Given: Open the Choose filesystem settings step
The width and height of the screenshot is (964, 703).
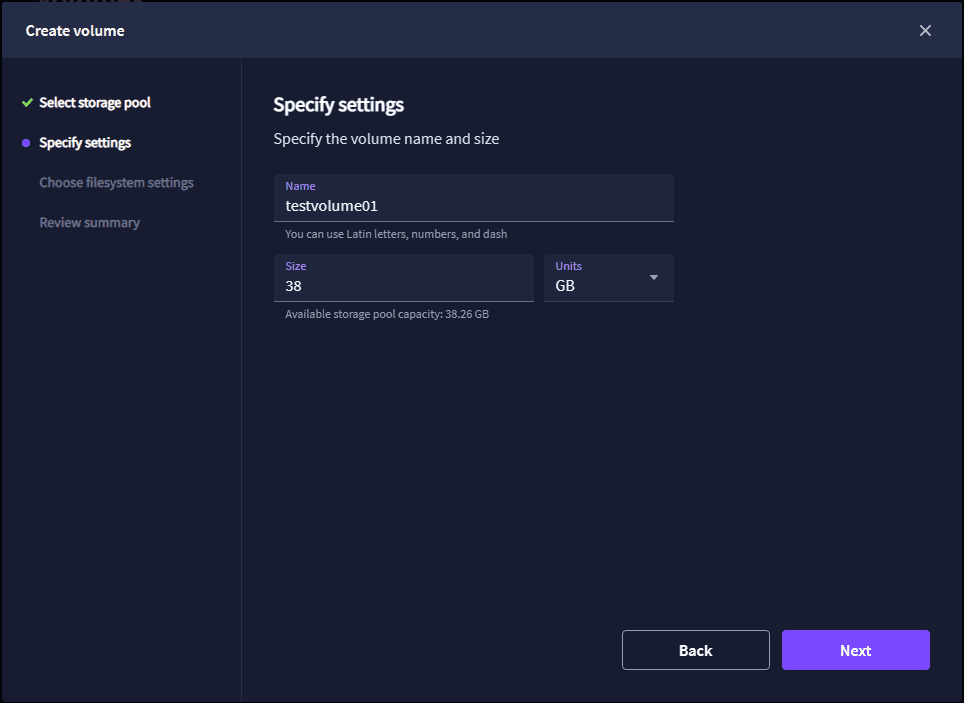Looking at the screenshot, I should pos(116,183).
